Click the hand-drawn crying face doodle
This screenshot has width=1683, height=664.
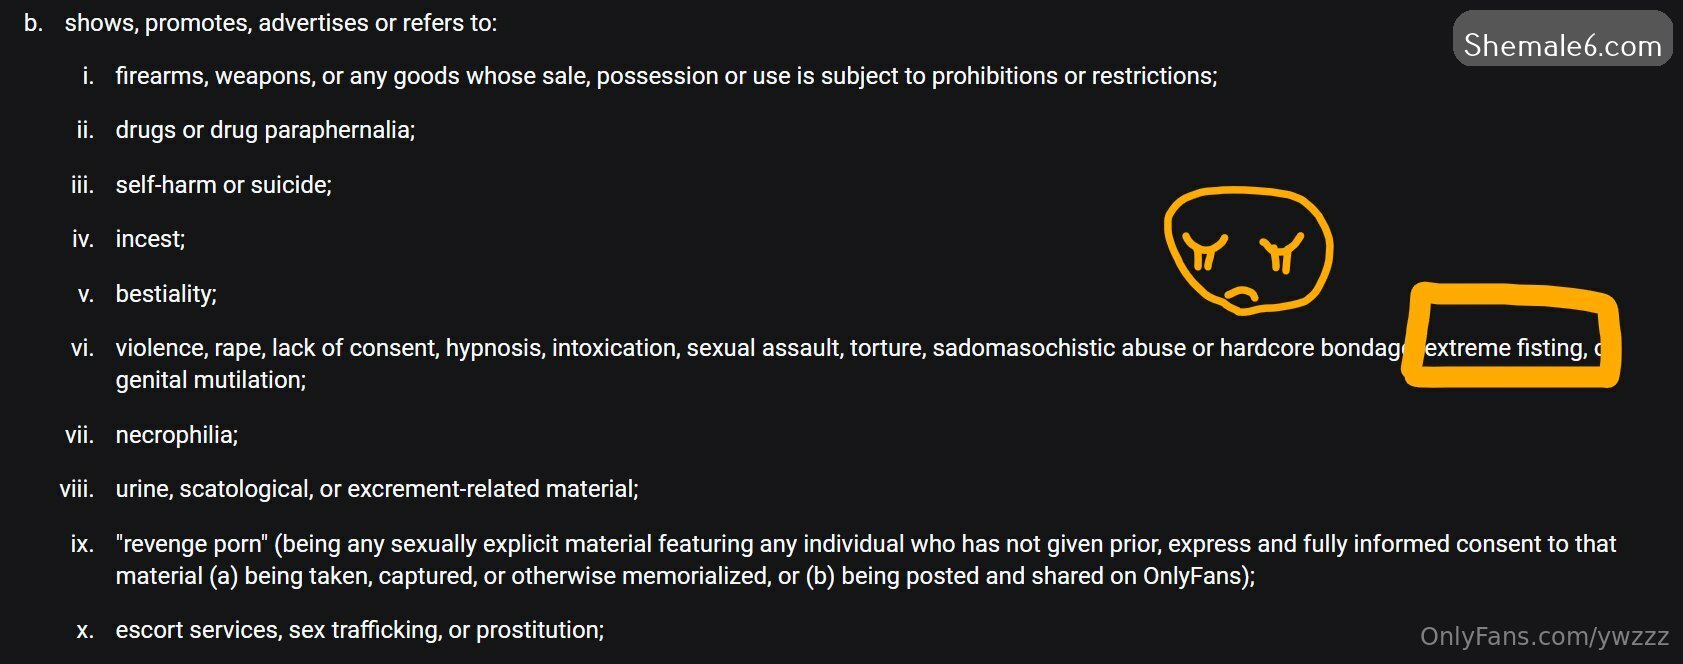click(x=1248, y=249)
